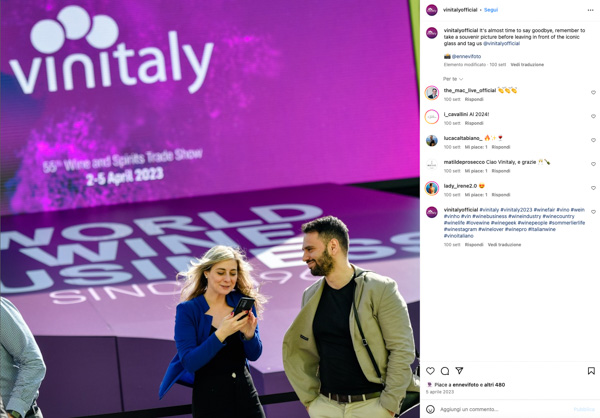Open the @ennevifoto photo credit link
Image resolution: width=600 pixels, height=418 pixels.
(466, 56)
